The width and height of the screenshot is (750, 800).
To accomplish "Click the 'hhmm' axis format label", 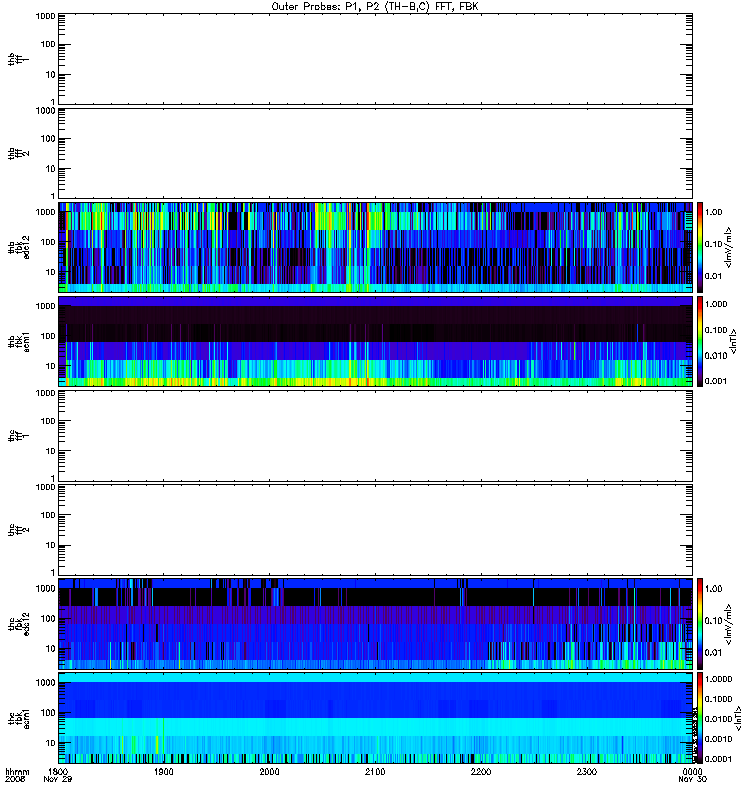I will [x=17, y=771].
